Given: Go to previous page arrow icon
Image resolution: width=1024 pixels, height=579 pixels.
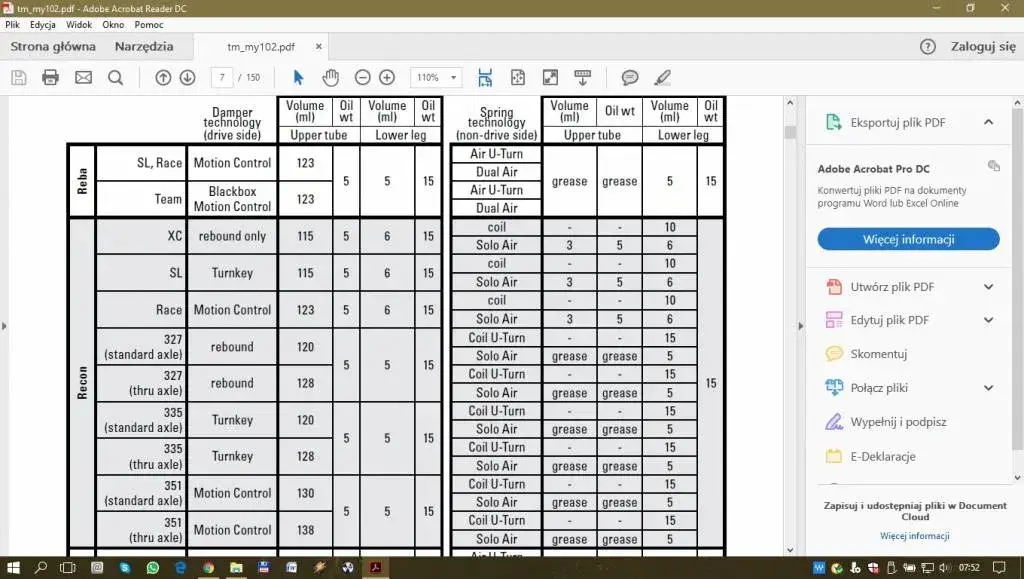Looking at the screenshot, I should click(163, 78).
